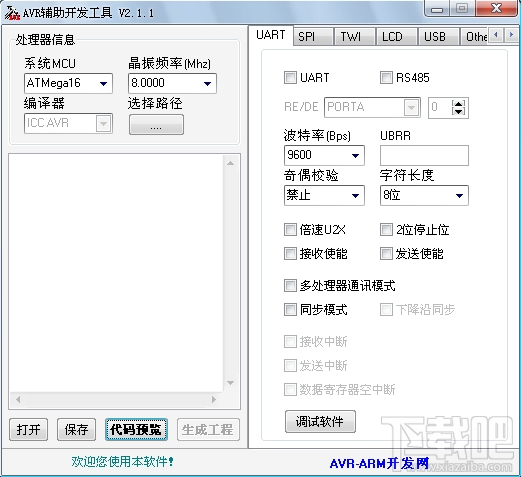Tick the 多处理器通讯模式 checkbox
The width and height of the screenshot is (521, 477).
[x=290, y=286]
